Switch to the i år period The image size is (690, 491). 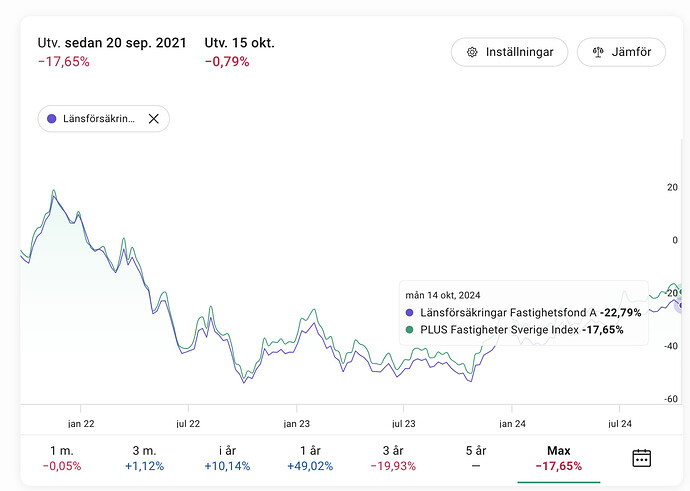click(230, 458)
